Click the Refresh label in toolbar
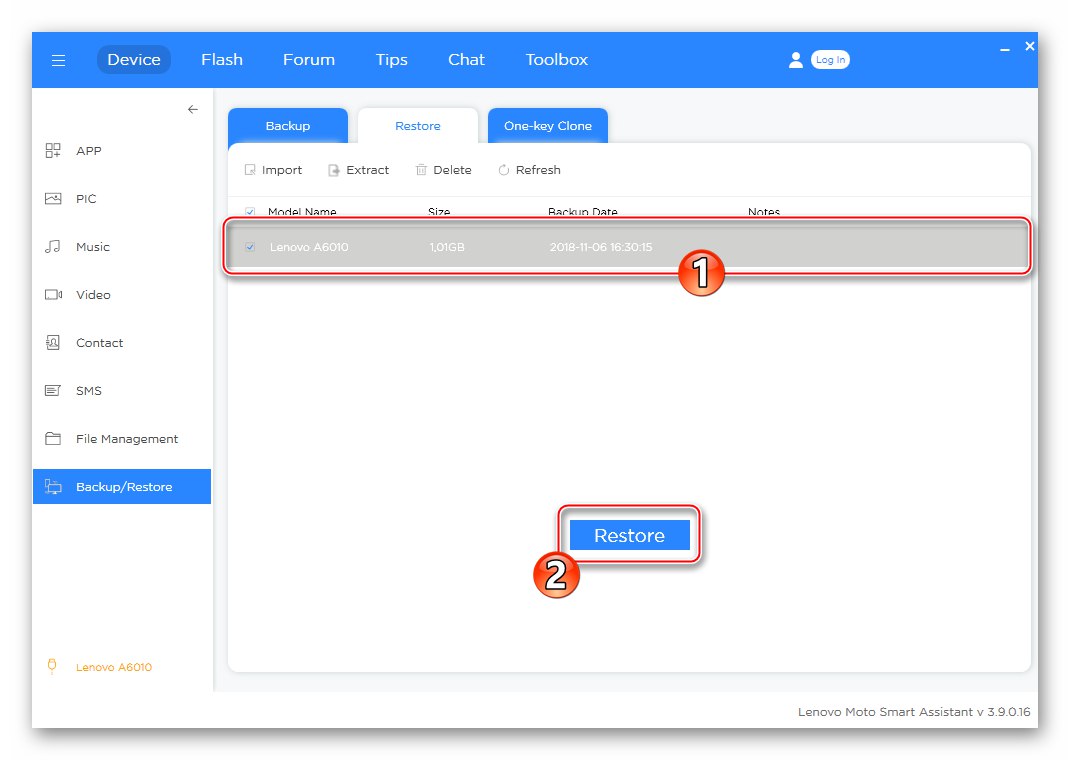 pyautogui.click(x=538, y=170)
